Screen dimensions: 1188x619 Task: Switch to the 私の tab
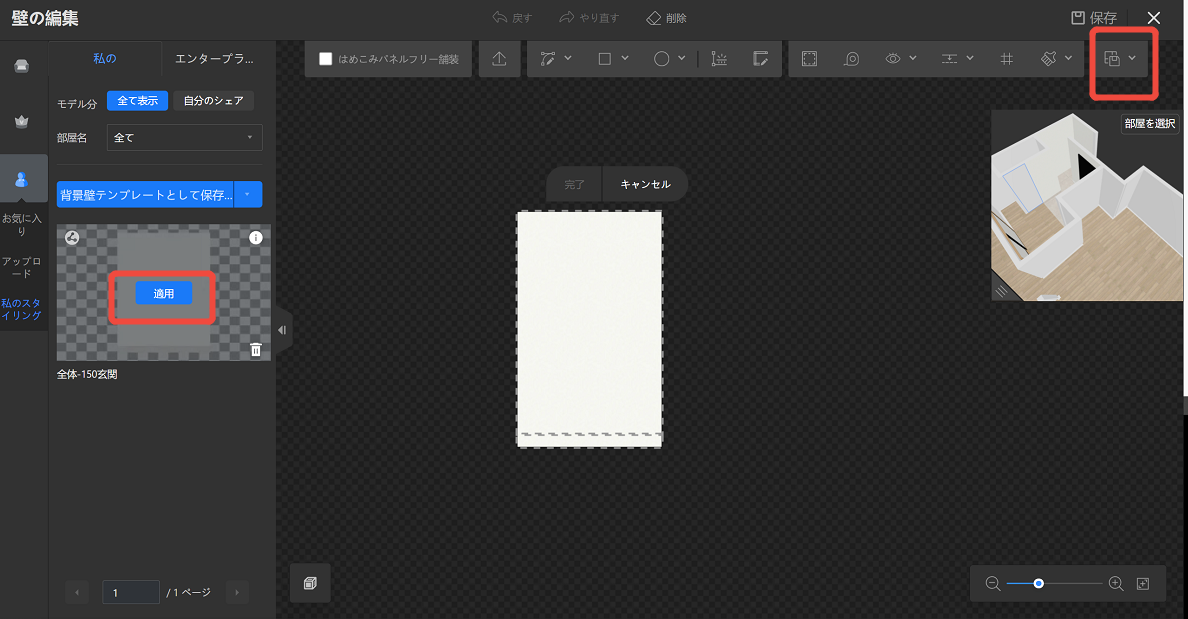(x=105, y=58)
